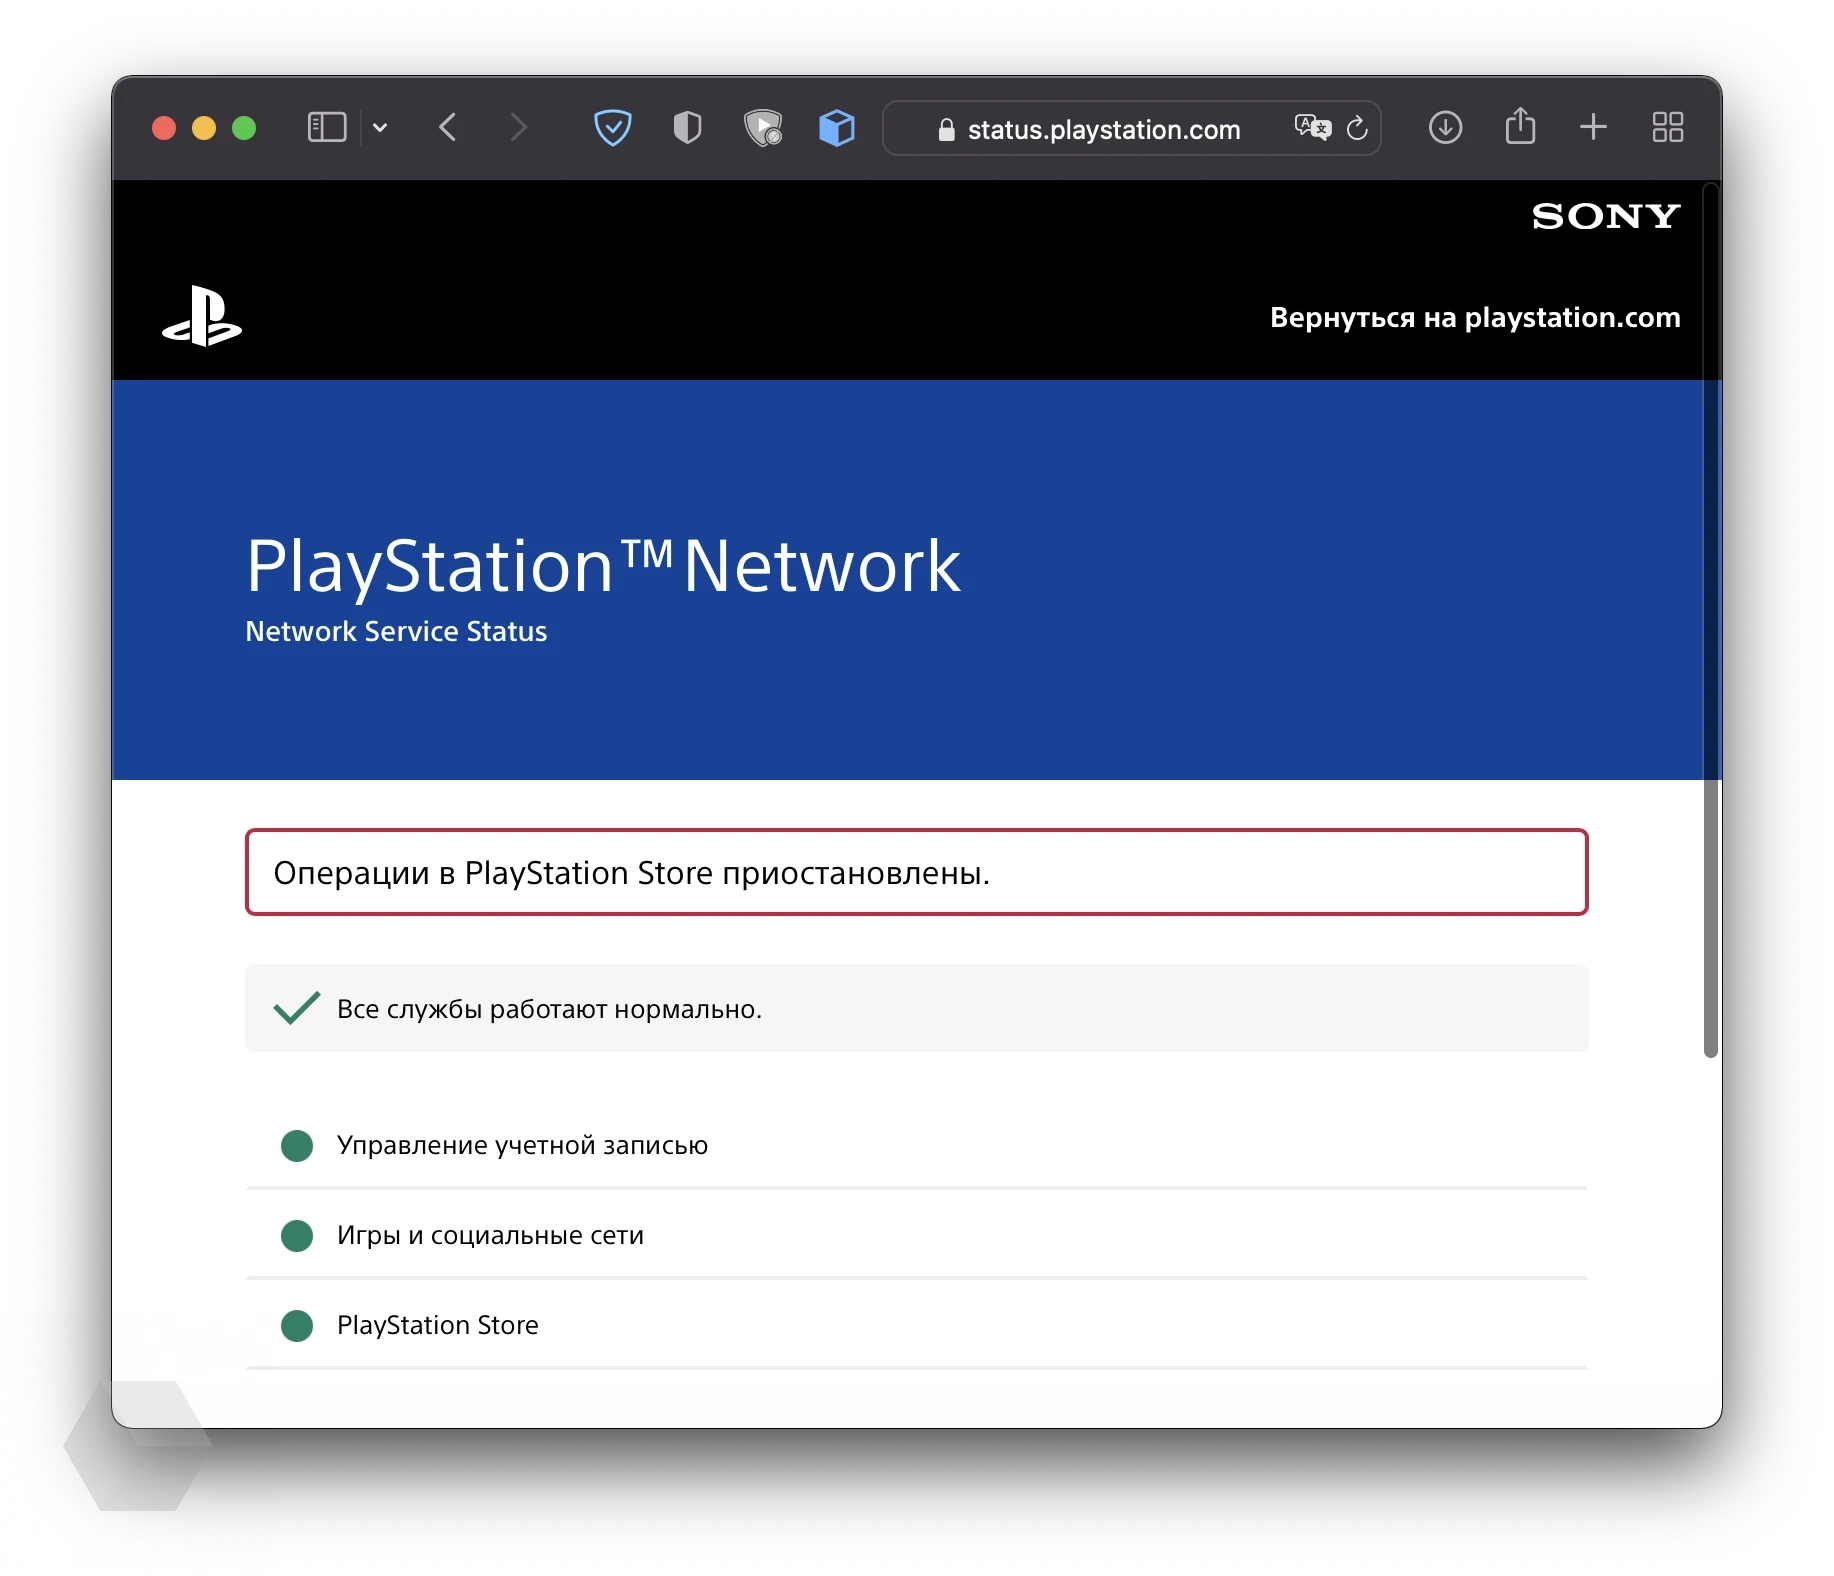The width and height of the screenshot is (1834, 1576).
Task: Go back to the previous page
Action: click(448, 128)
